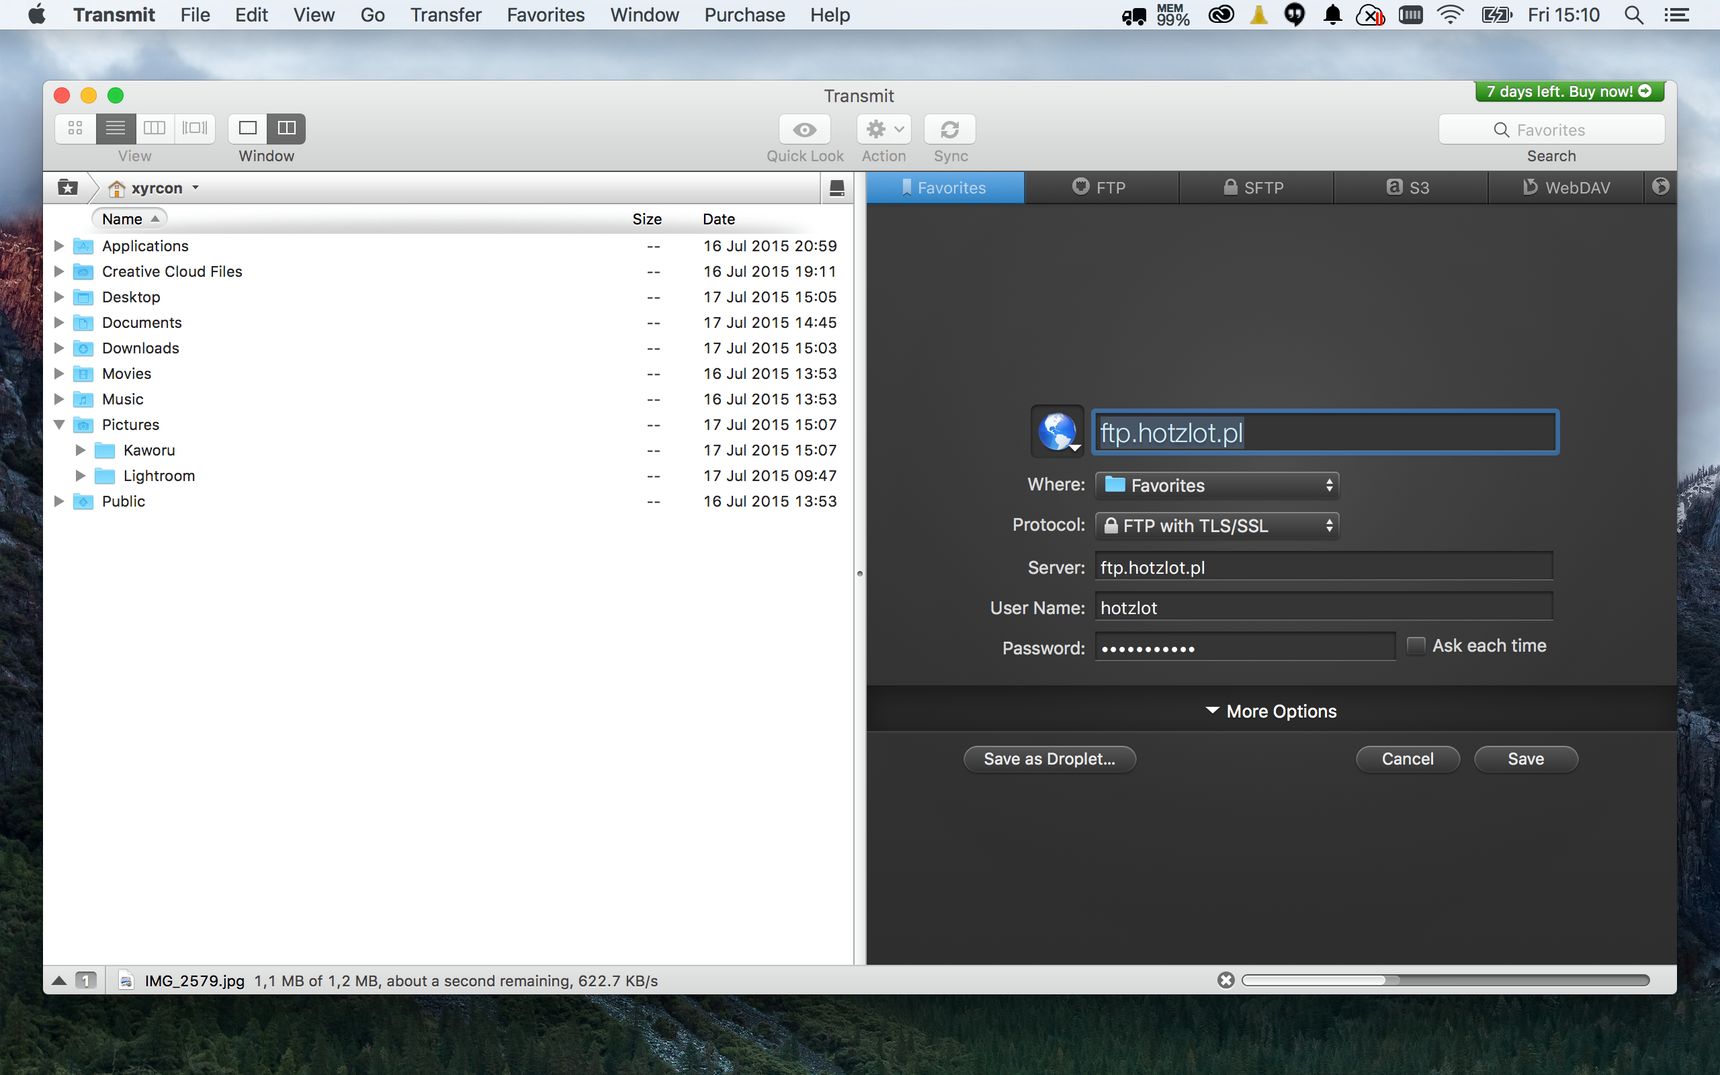
Task: Switch to the S3 tab
Action: [x=1410, y=187]
